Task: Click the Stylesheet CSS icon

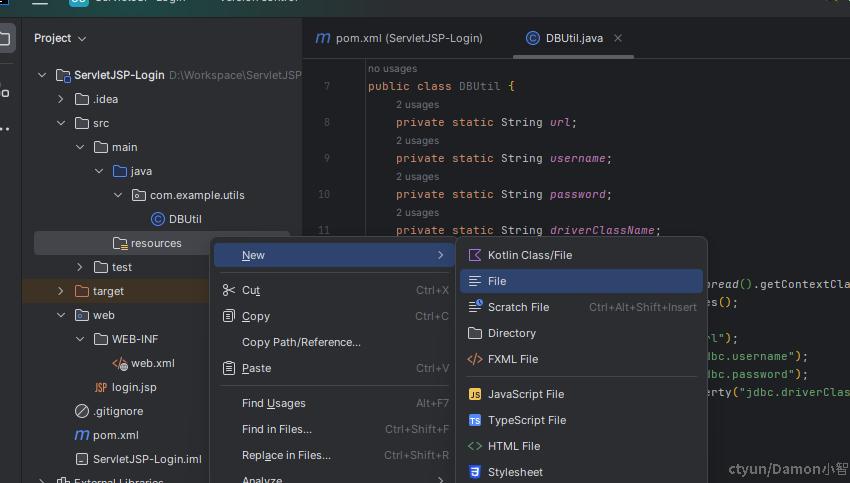Action: pos(475,472)
